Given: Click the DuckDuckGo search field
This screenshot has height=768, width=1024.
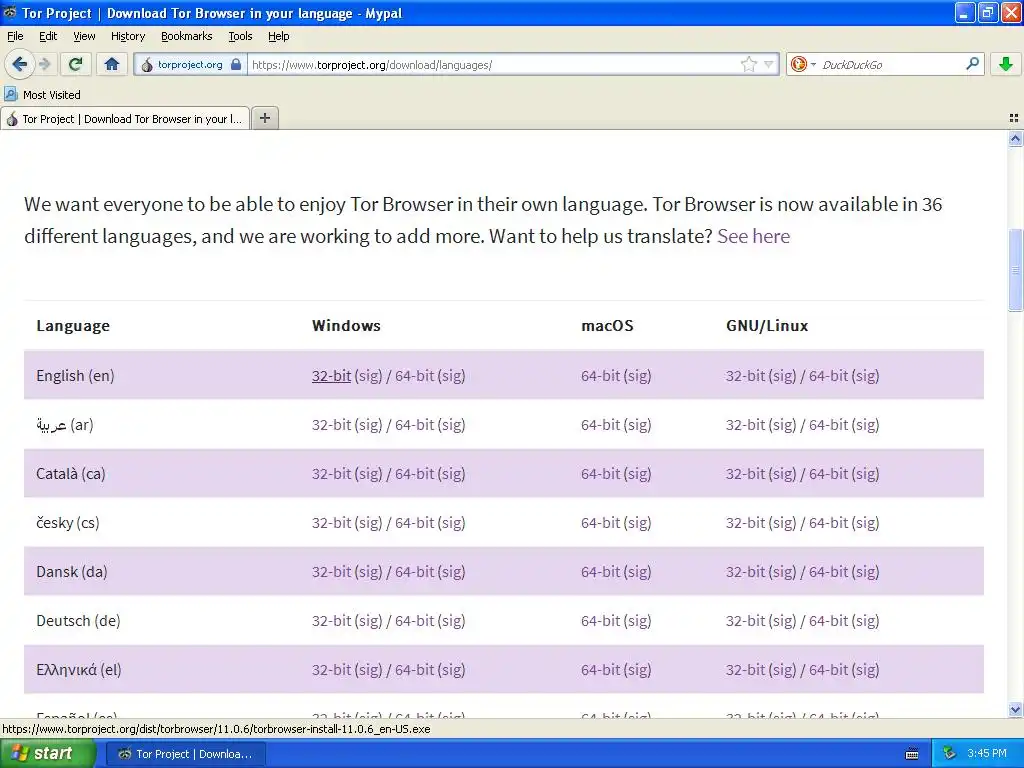Looking at the screenshot, I should pyautogui.click(x=891, y=65).
